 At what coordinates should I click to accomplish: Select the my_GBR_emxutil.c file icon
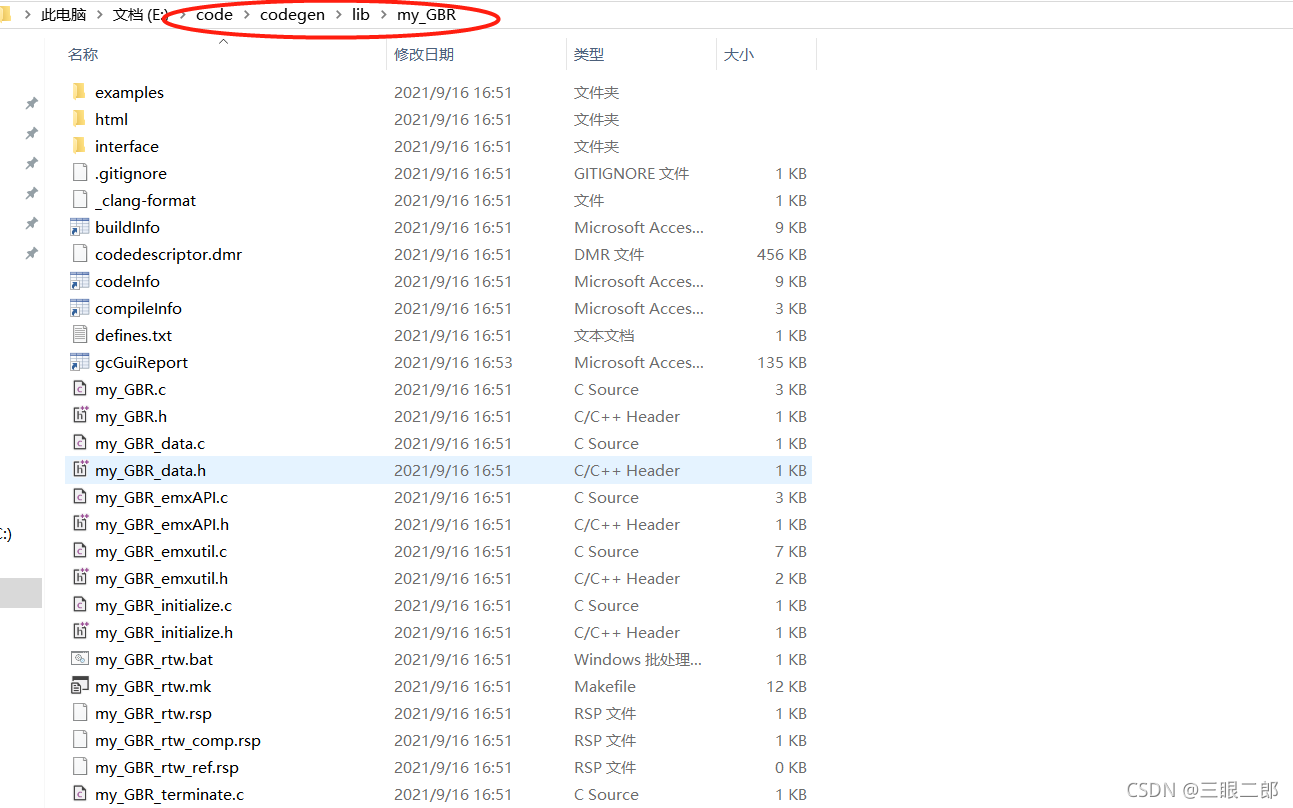coord(80,551)
